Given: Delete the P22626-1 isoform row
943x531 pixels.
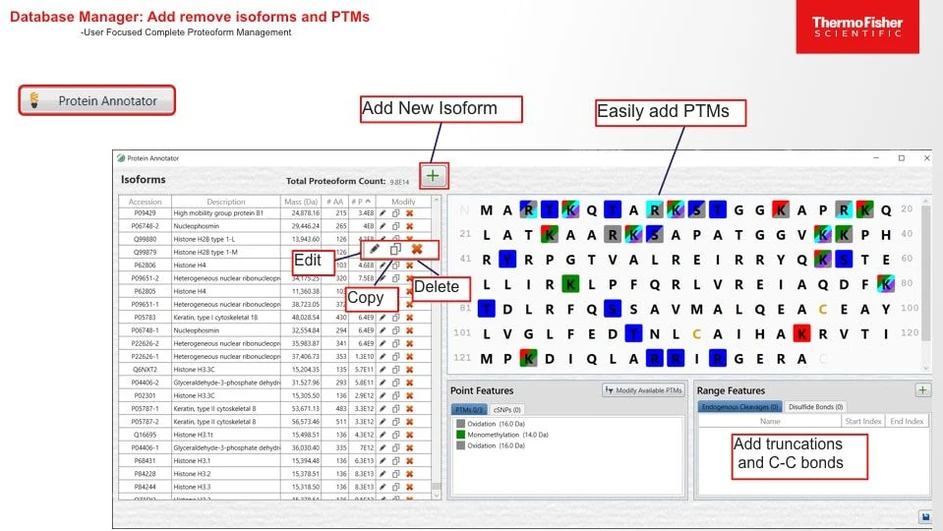Looking at the screenshot, I should click(x=410, y=357).
